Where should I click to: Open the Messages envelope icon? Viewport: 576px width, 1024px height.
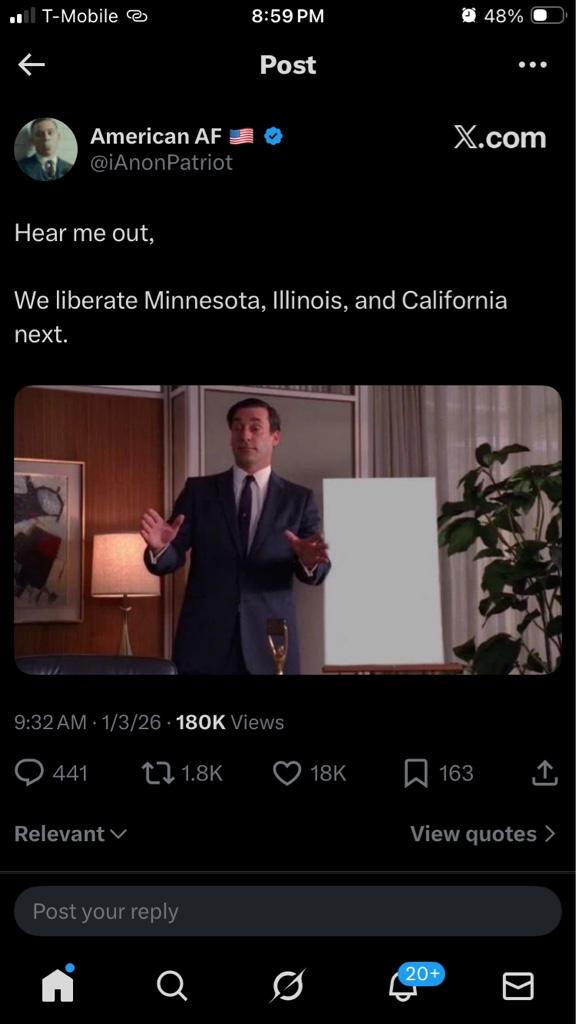pyautogui.click(x=518, y=986)
